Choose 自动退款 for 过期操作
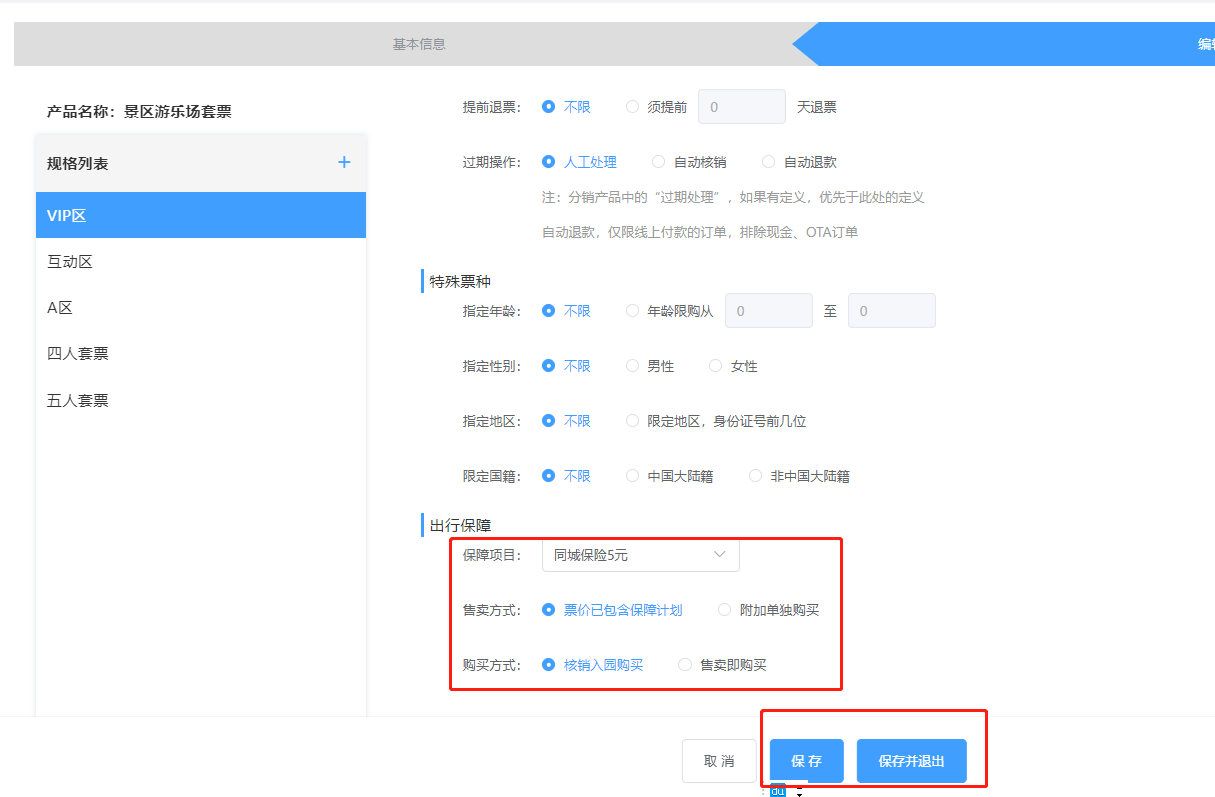This screenshot has width=1215, height=797. point(768,162)
